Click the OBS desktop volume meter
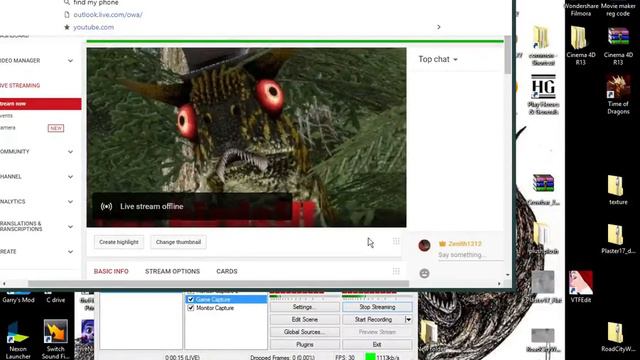640x360 pixels. point(377,295)
